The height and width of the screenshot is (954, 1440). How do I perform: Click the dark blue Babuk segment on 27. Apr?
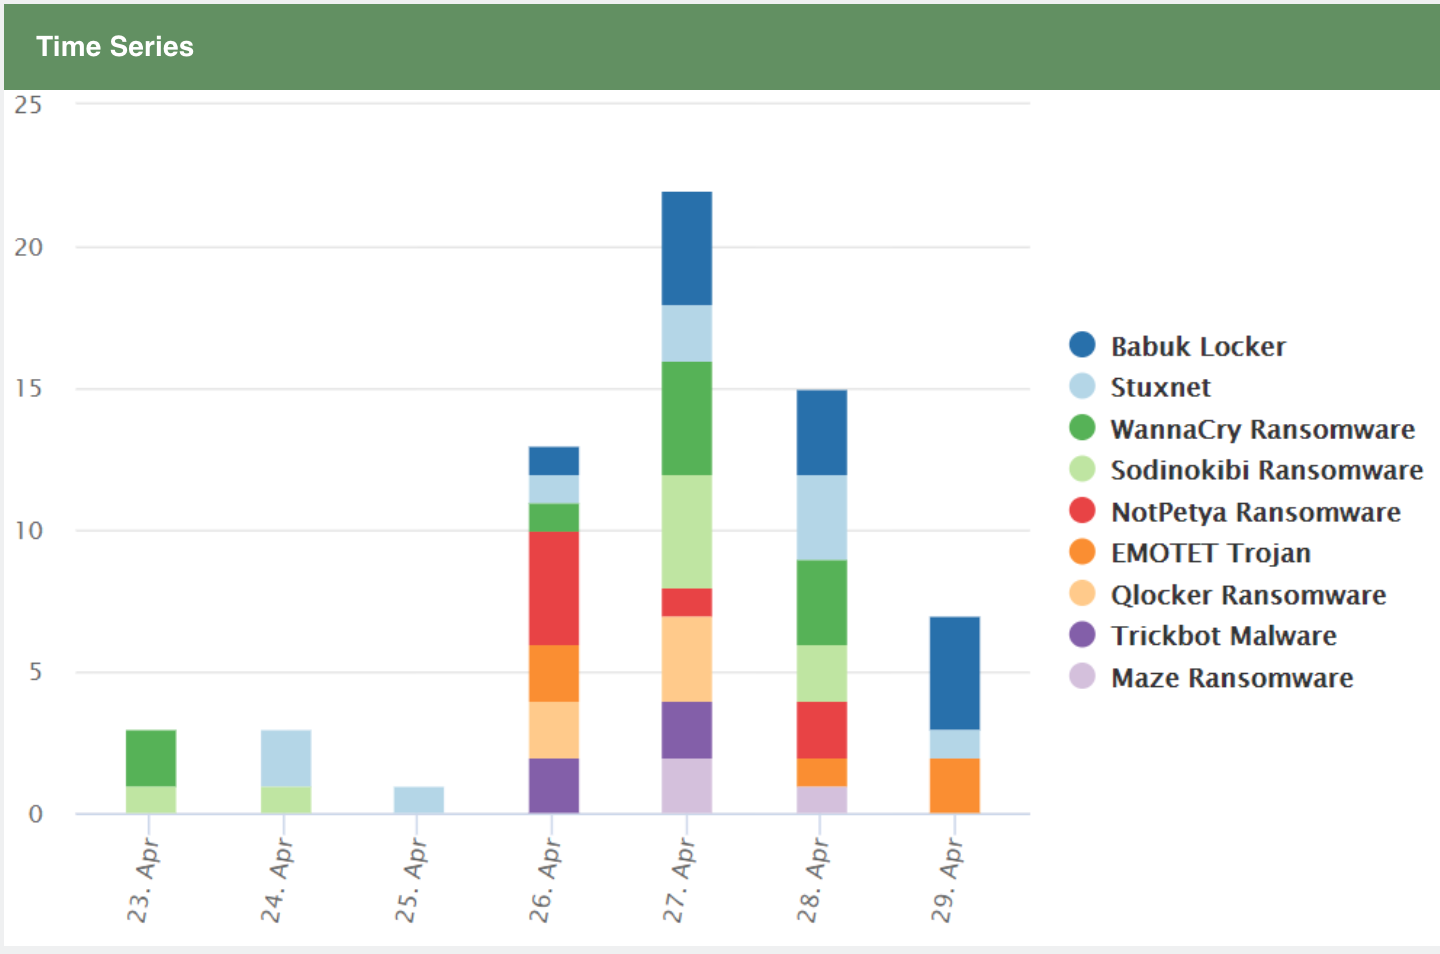pos(687,248)
